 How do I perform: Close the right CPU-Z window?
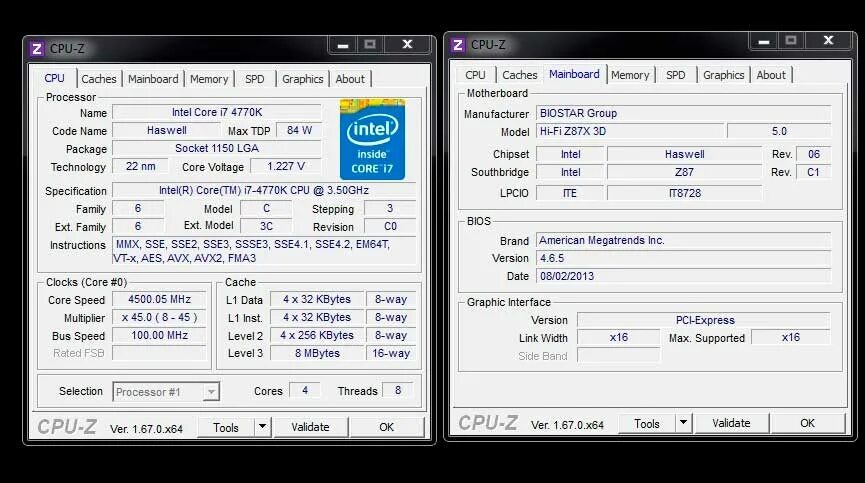828,41
